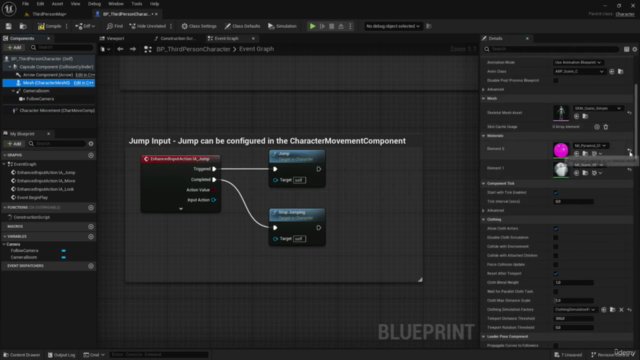Screen dimensions: 640x360
Task: Open compile options menu dots
Action: click(x=67, y=26)
